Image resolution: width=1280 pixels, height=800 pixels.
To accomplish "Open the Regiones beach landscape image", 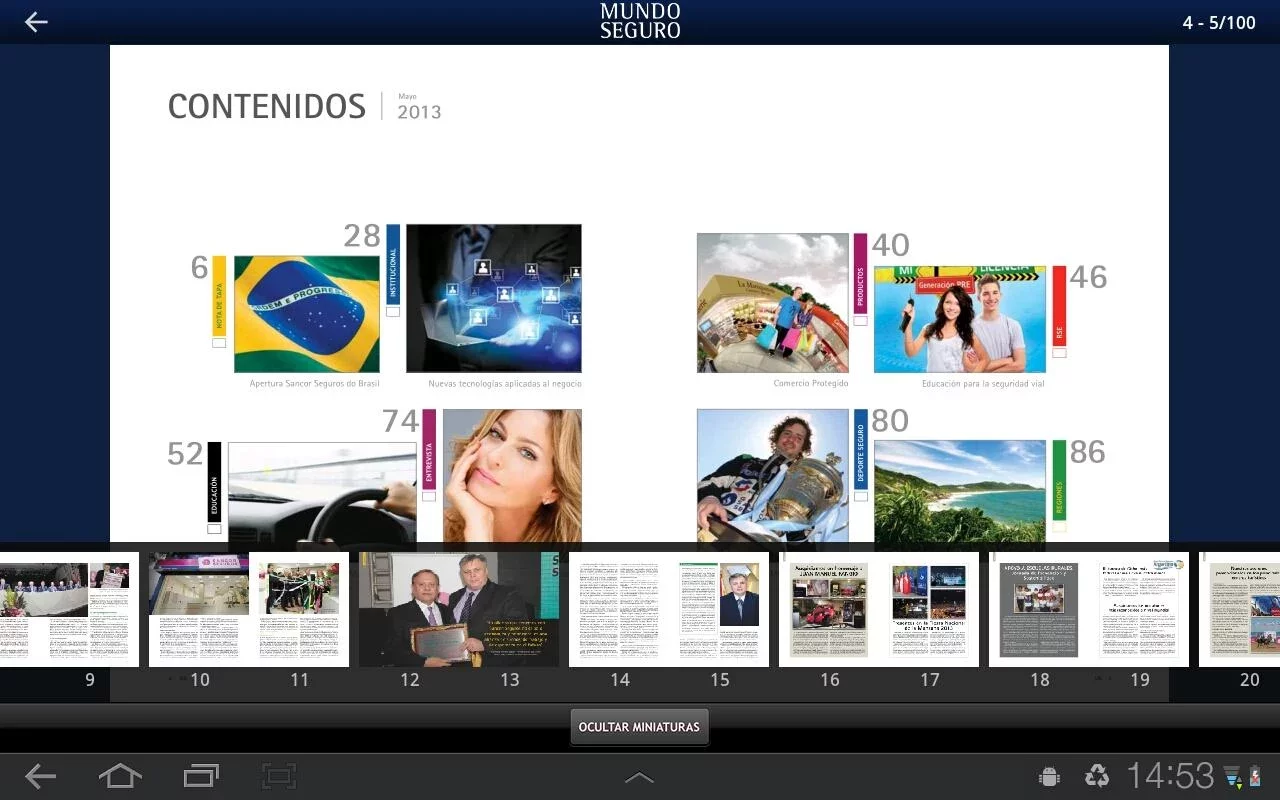I will tap(960, 491).
